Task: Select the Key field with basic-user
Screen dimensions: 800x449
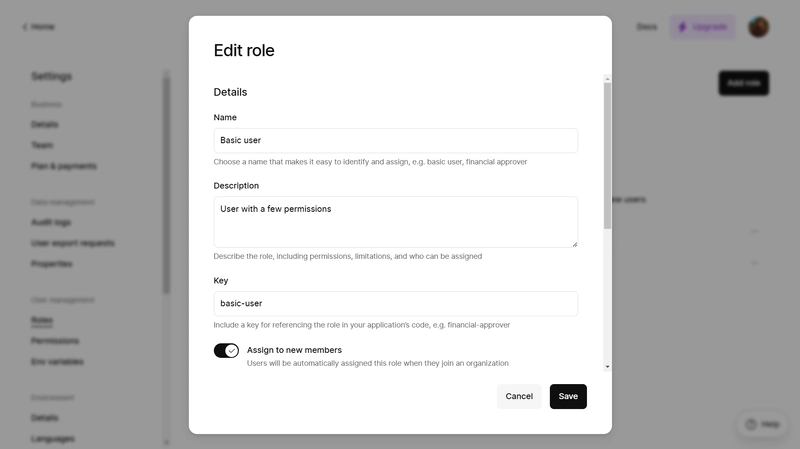Action: (x=395, y=304)
